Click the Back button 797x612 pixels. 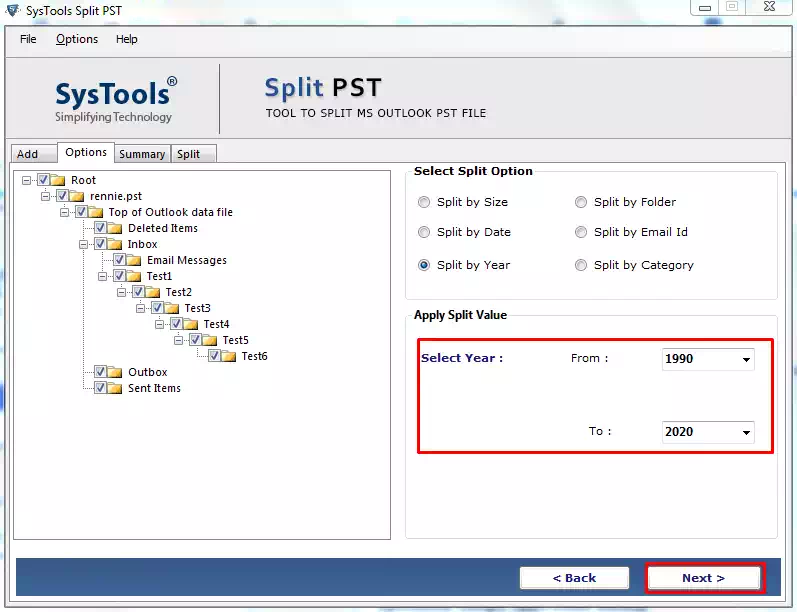click(574, 578)
